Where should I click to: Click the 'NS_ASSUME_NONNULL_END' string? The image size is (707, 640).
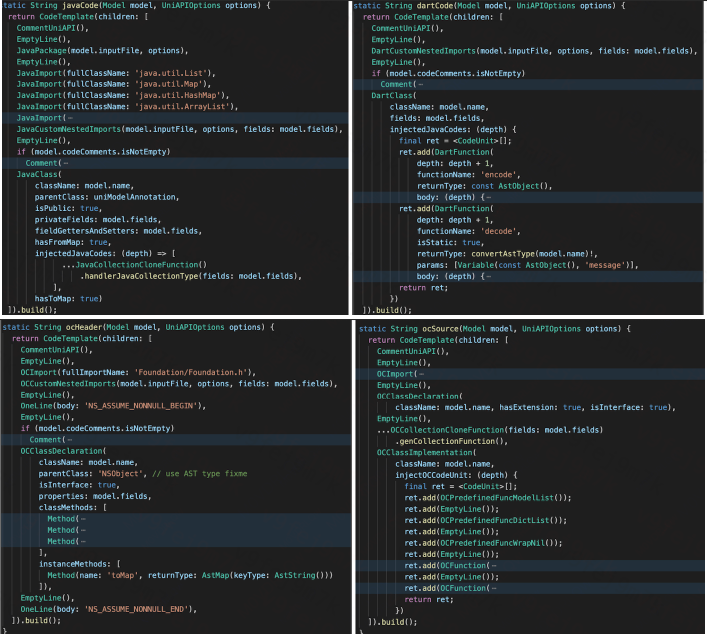point(137,609)
